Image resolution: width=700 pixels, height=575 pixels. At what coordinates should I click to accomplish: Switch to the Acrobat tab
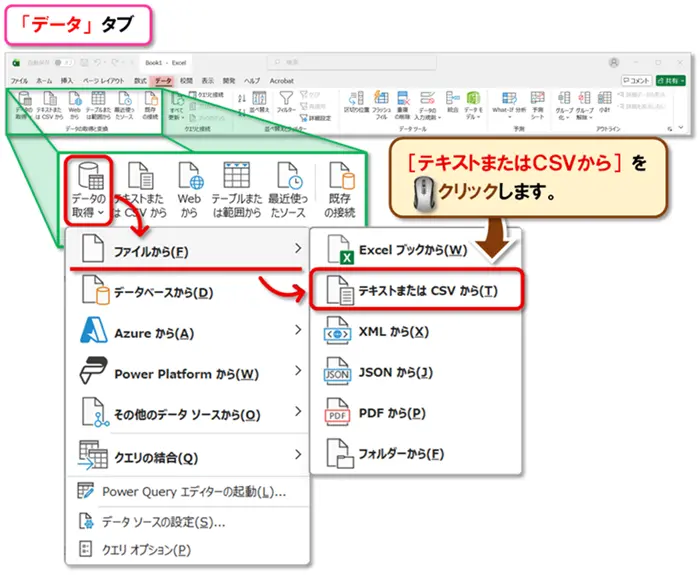tap(282, 81)
